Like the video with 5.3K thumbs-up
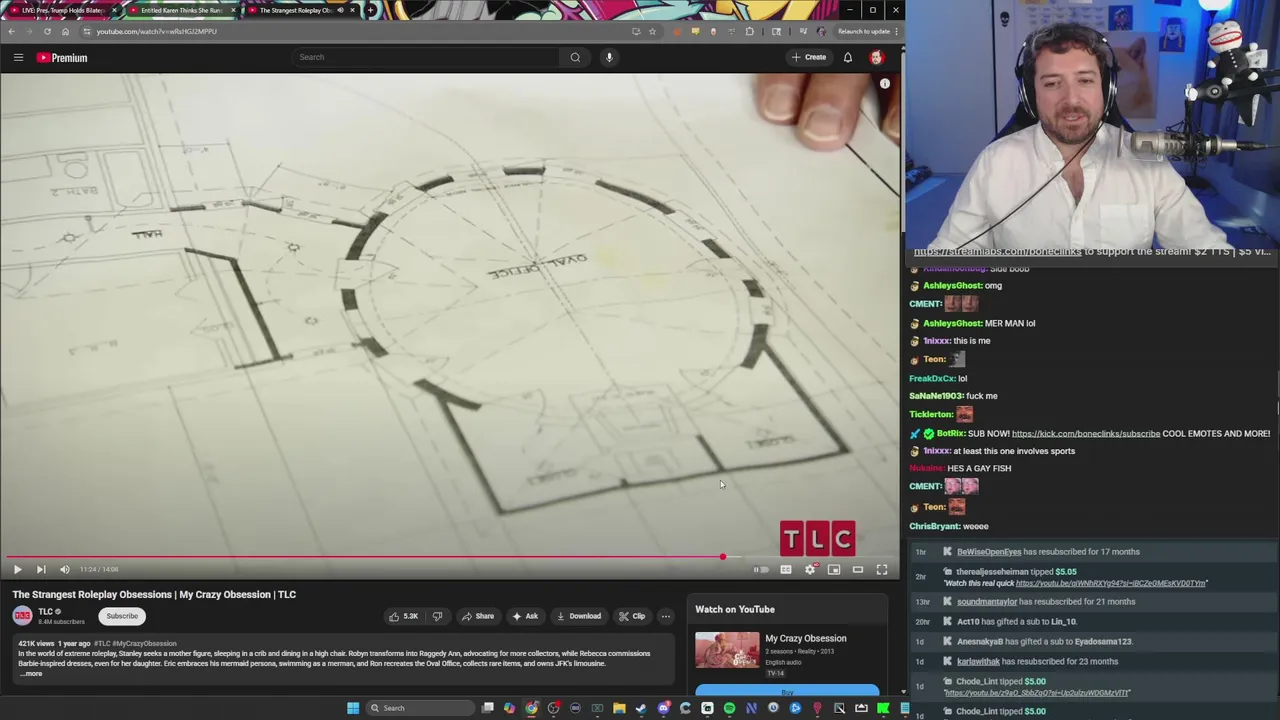This screenshot has width=1280, height=720. pyautogui.click(x=404, y=616)
